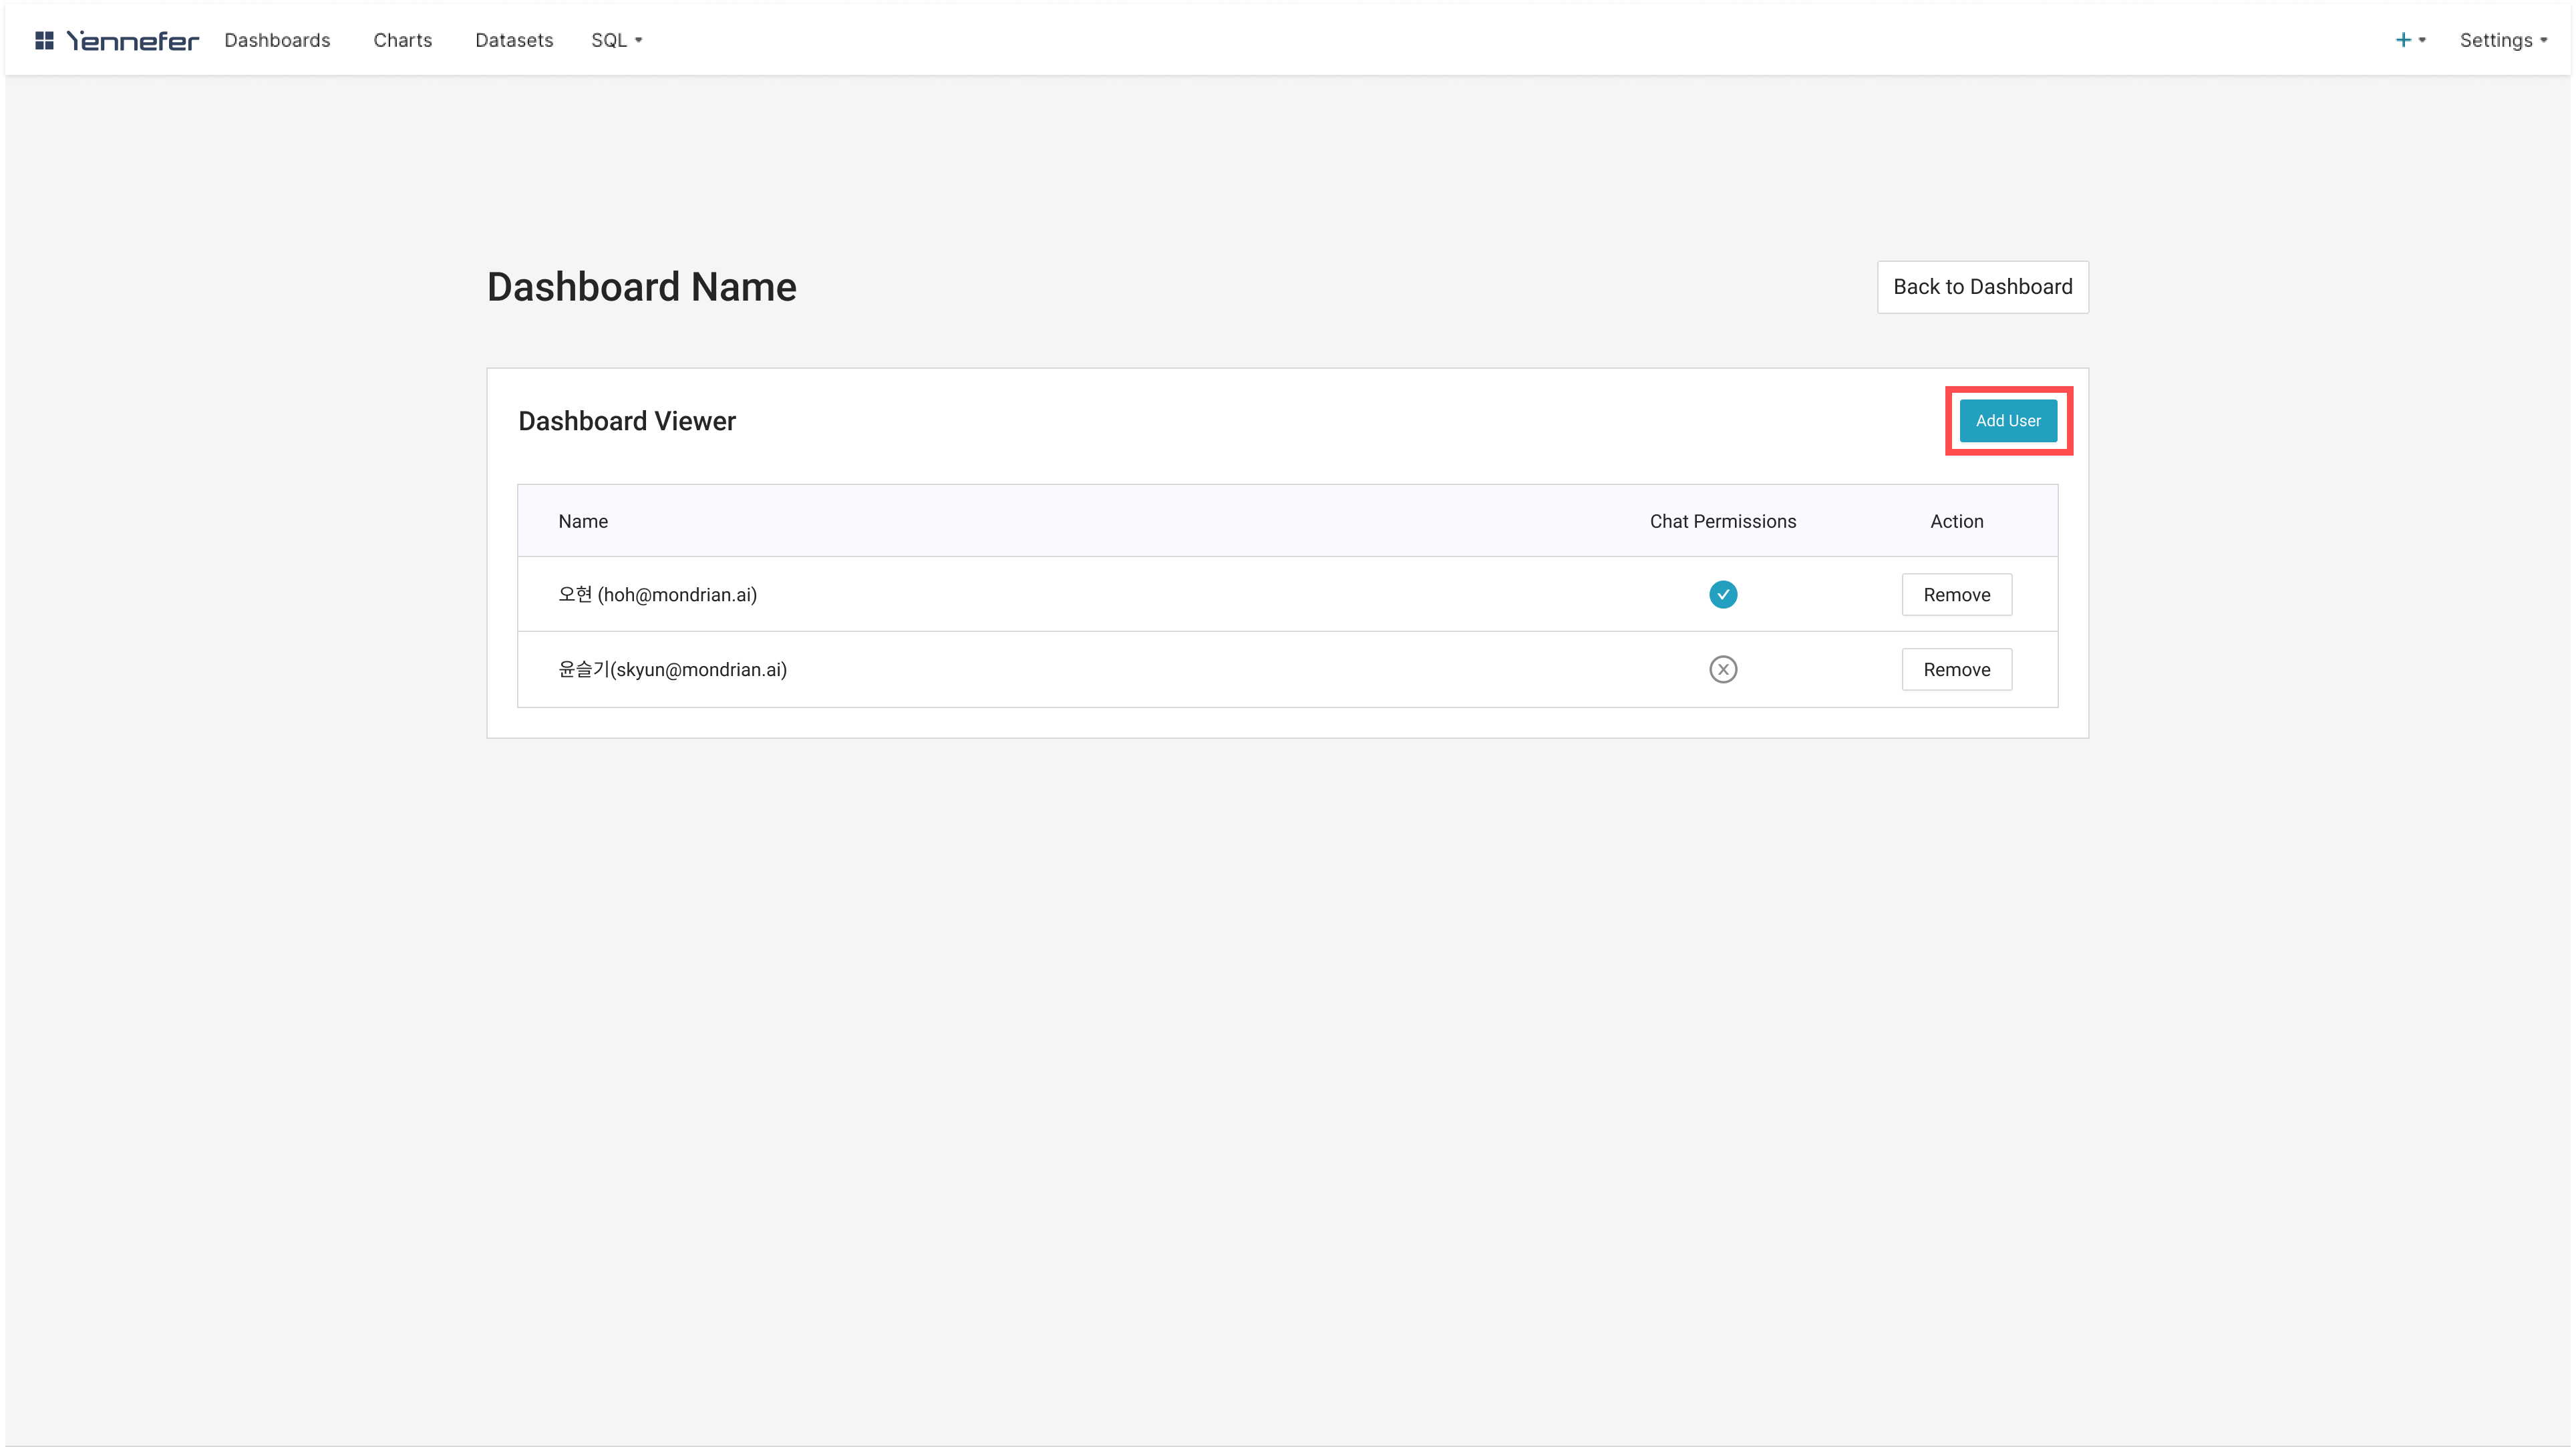Expand the SQL dropdown menu
This screenshot has width=2576, height=1447.
pos(616,40)
